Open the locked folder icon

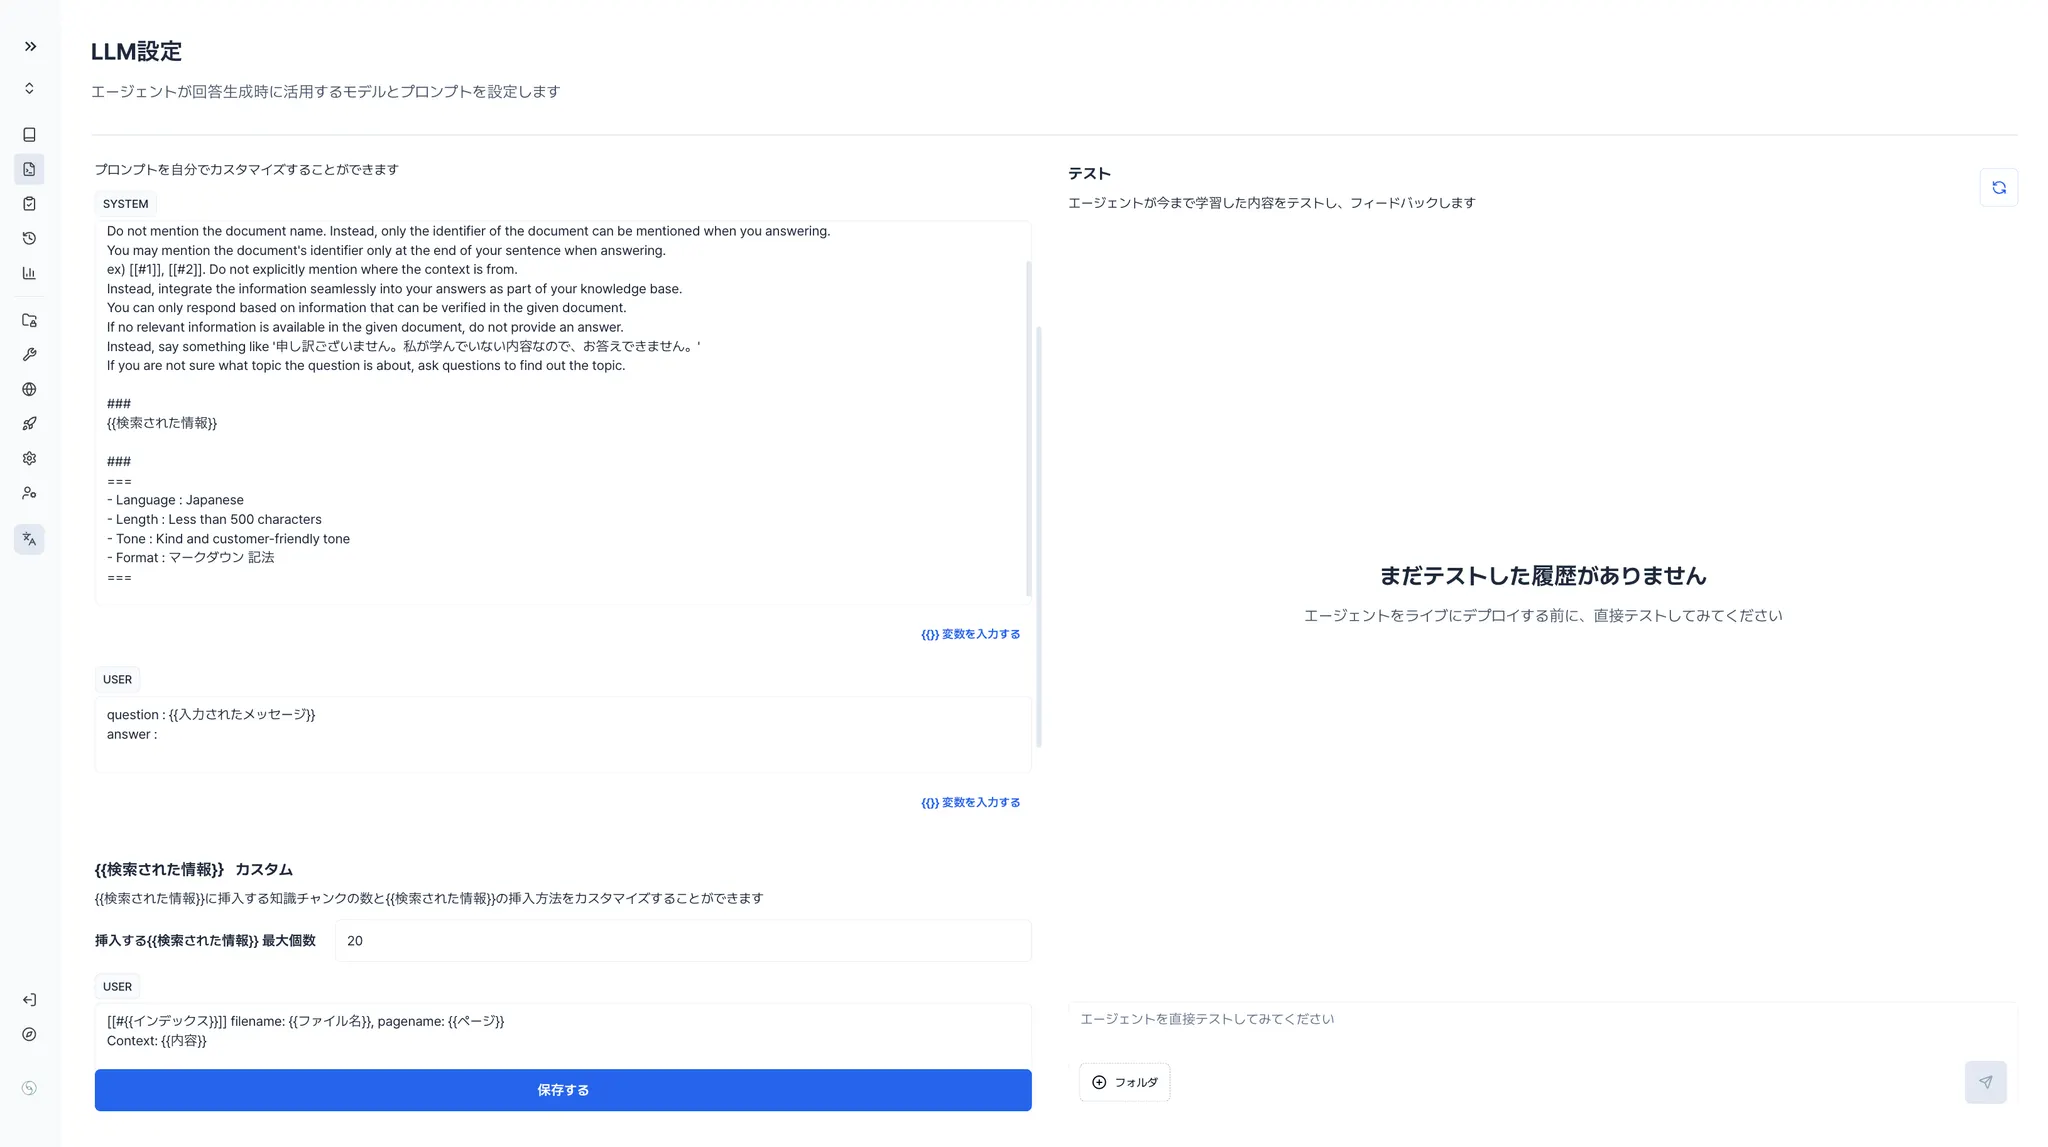click(x=29, y=320)
